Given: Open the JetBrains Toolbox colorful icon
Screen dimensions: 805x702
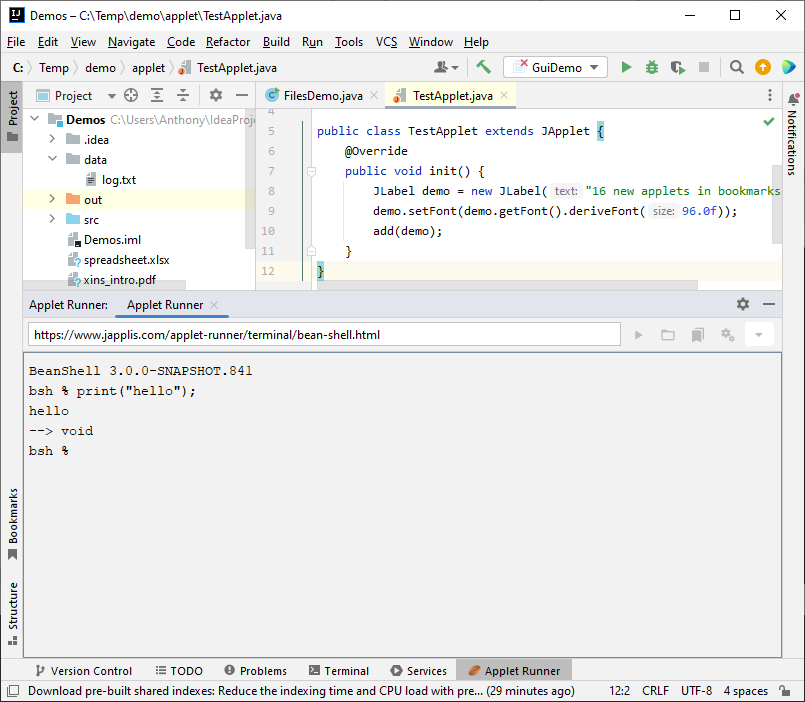Looking at the screenshot, I should (x=789, y=67).
